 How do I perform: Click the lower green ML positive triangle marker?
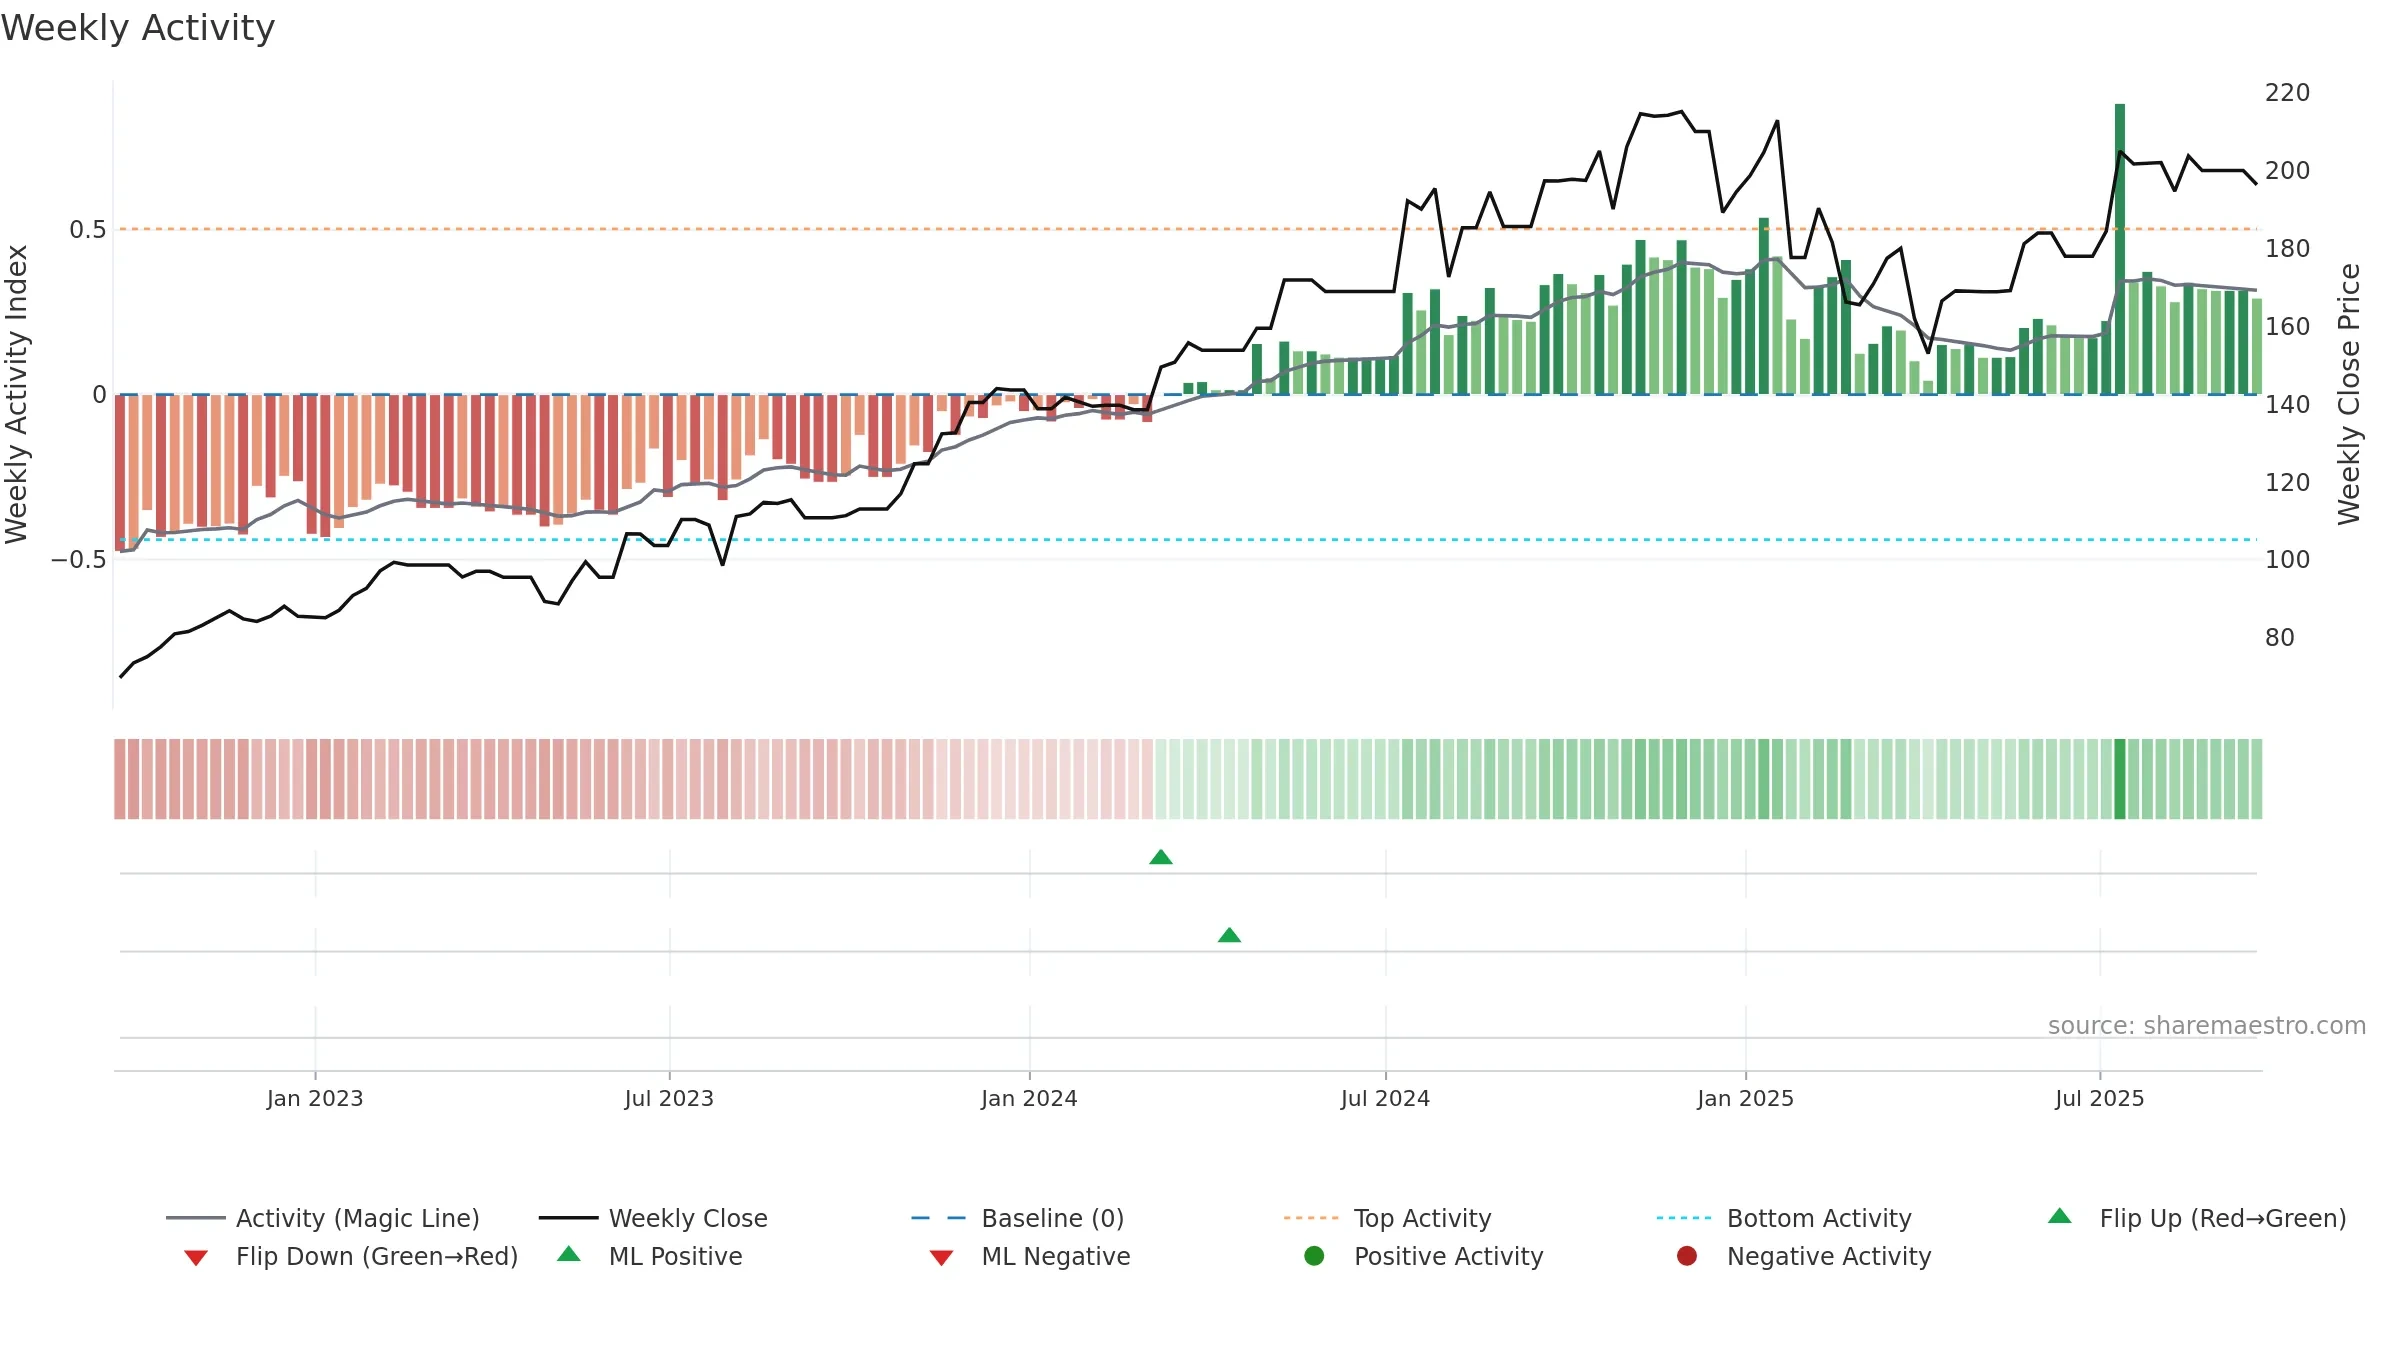pos(1230,935)
